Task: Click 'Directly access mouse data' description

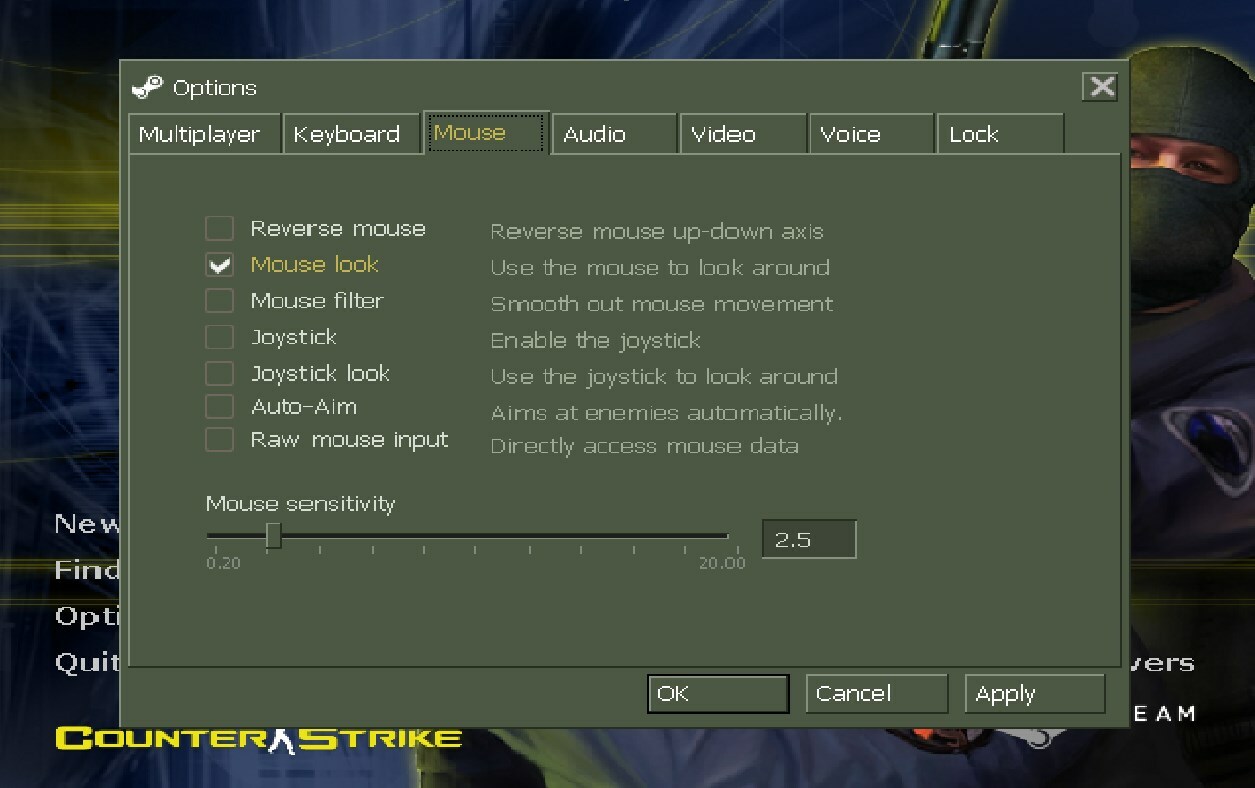Action: click(x=644, y=446)
